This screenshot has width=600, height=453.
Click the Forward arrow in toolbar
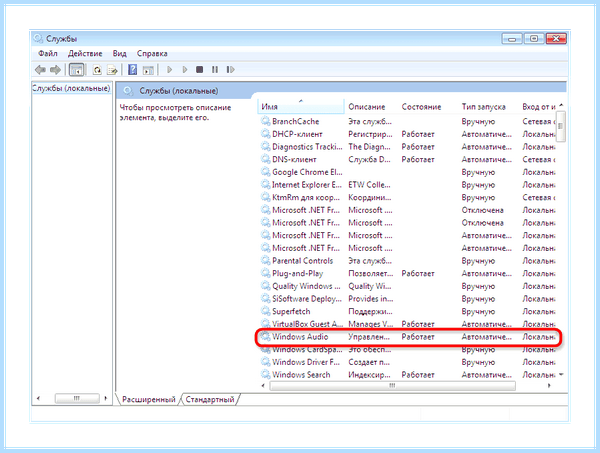click(55, 70)
